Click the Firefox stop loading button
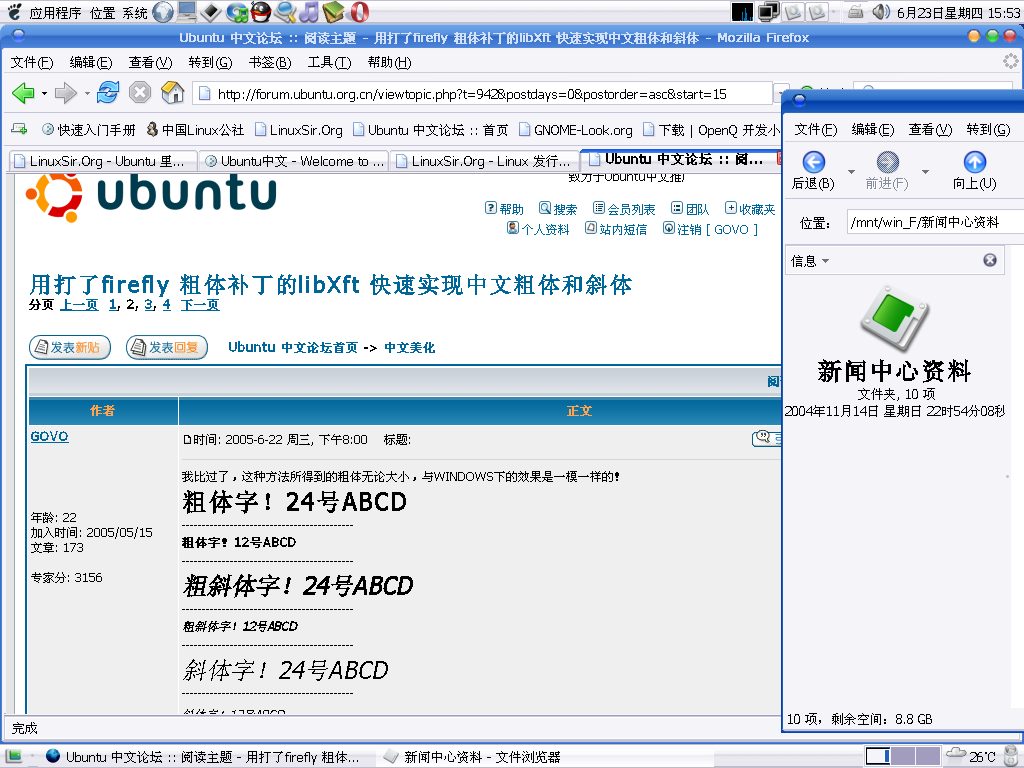 tap(140, 93)
